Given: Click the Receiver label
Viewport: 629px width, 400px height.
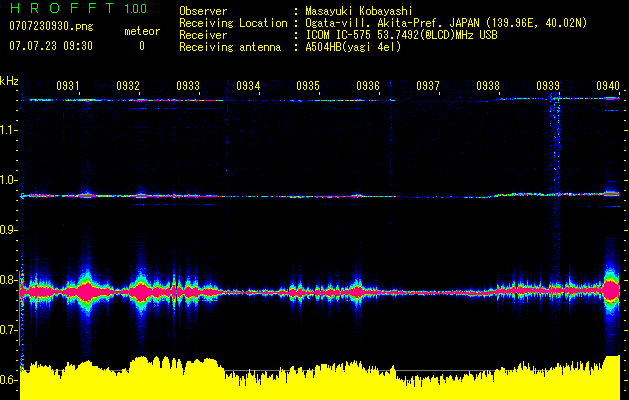Looking at the screenshot, I should (x=203, y=35).
